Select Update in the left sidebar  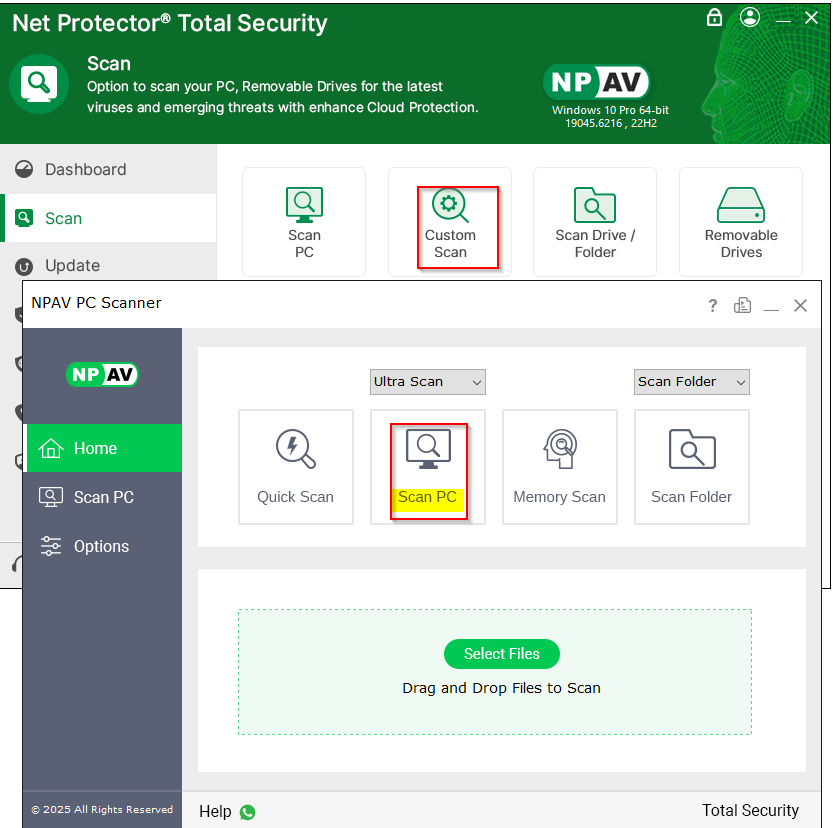click(x=72, y=266)
